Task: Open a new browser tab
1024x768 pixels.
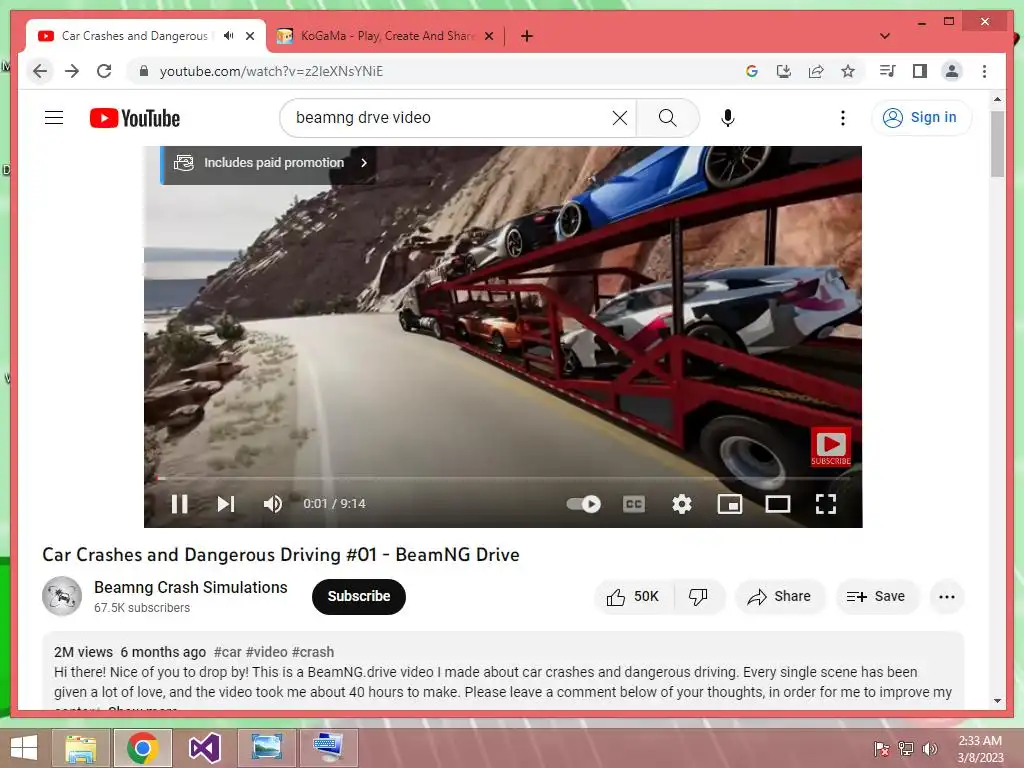Action: click(527, 36)
